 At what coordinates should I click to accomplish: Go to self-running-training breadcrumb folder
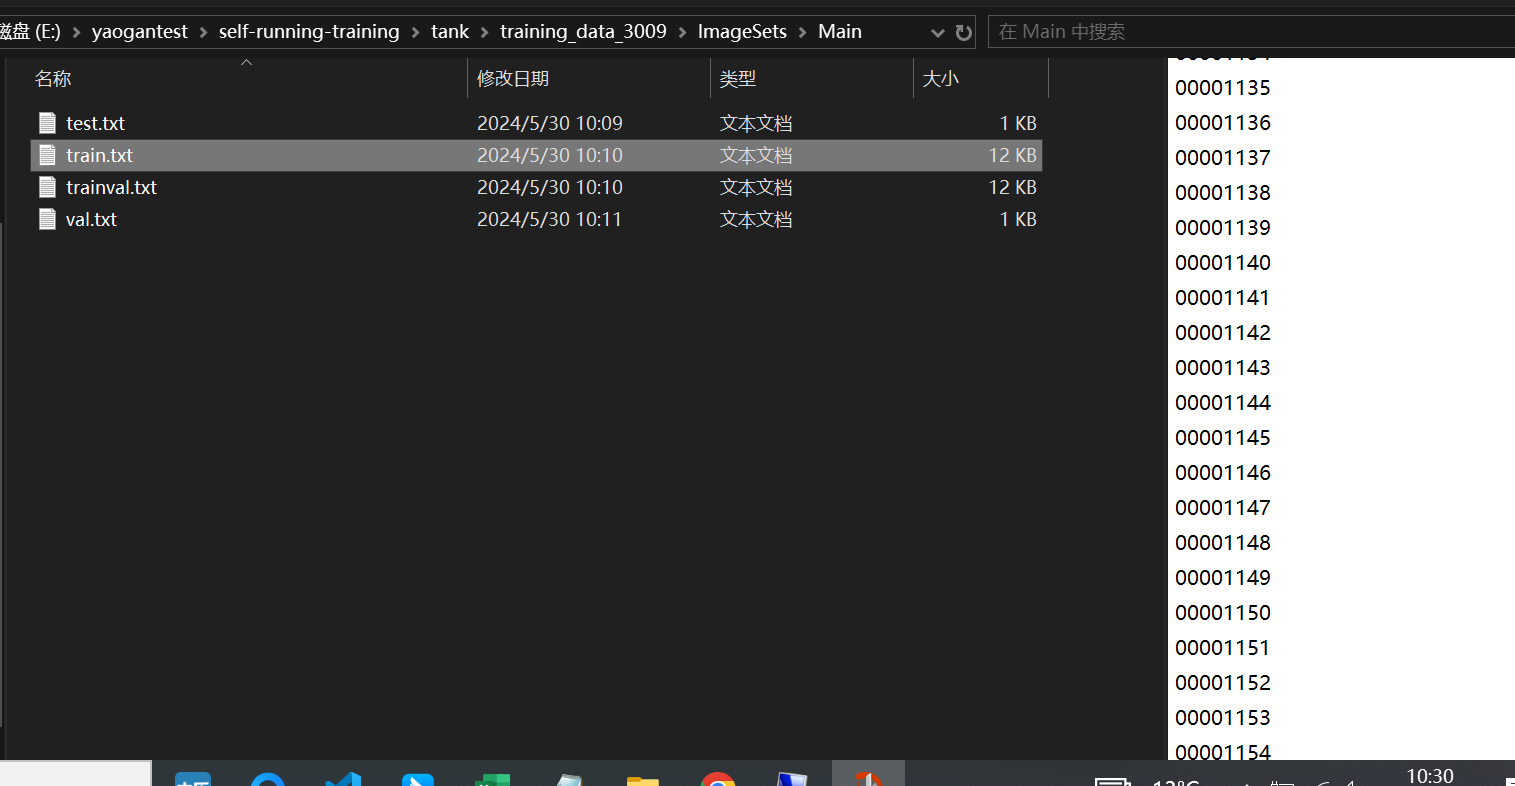tap(309, 32)
